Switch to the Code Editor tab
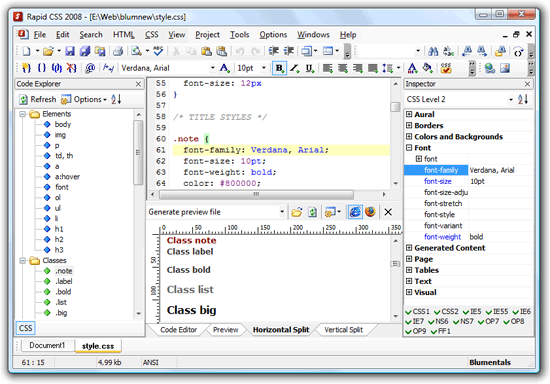550x384 pixels. coord(179,330)
